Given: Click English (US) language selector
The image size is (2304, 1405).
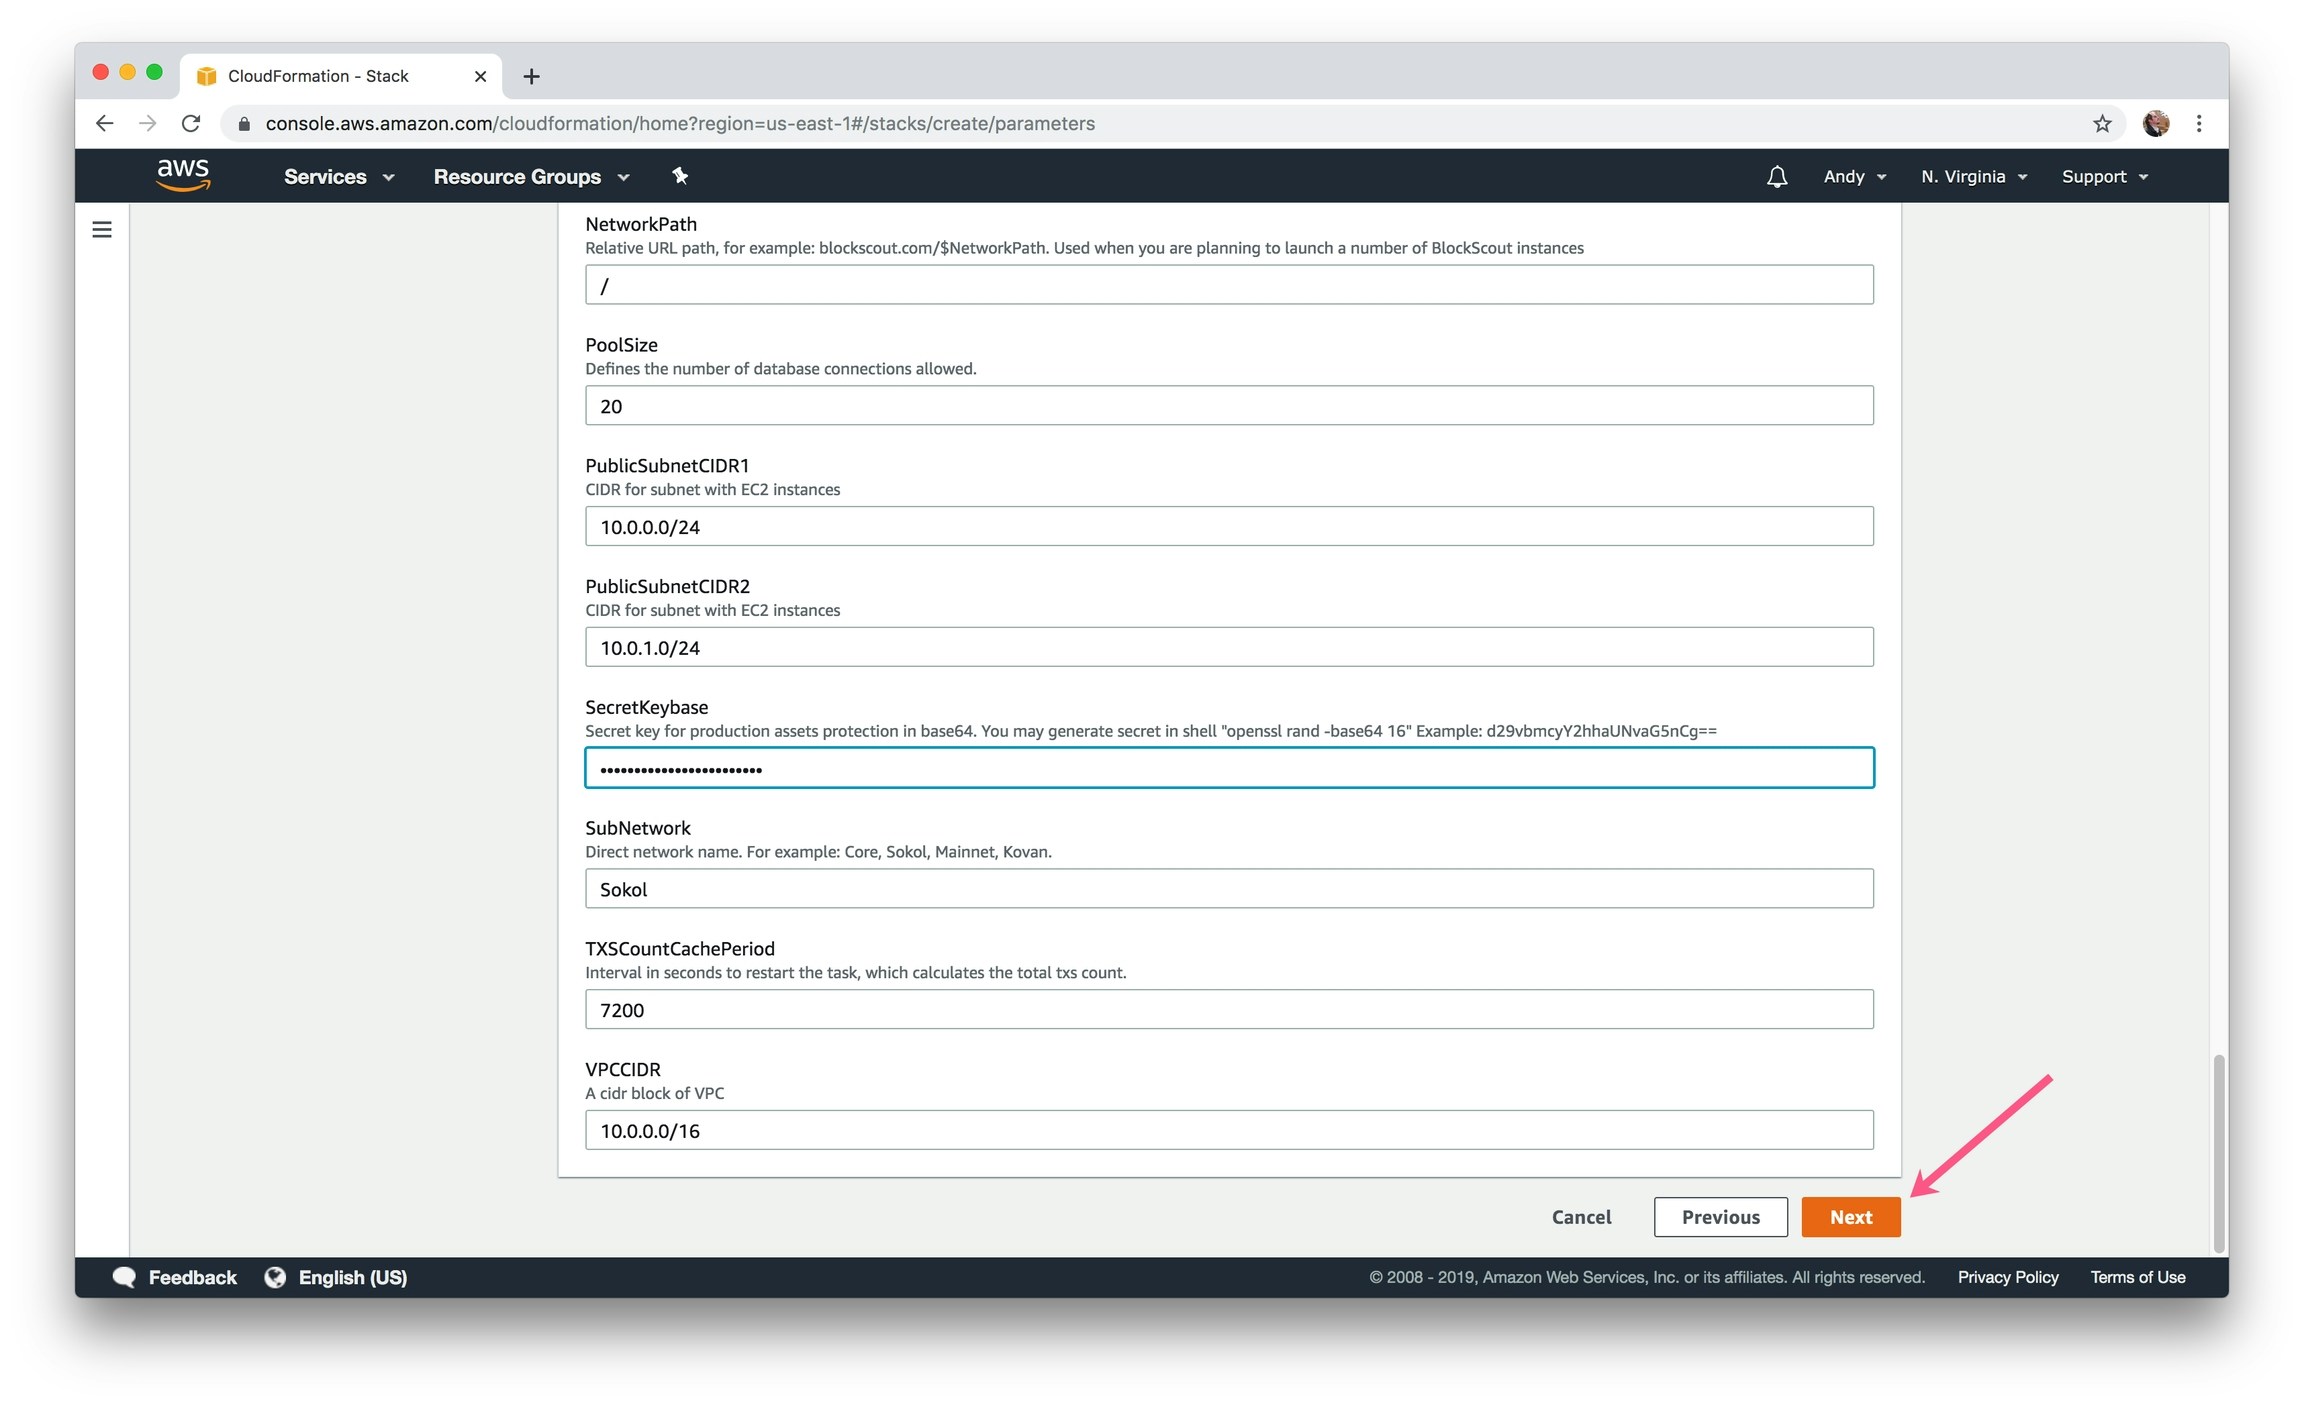Looking at the screenshot, I should pyautogui.click(x=353, y=1277).
